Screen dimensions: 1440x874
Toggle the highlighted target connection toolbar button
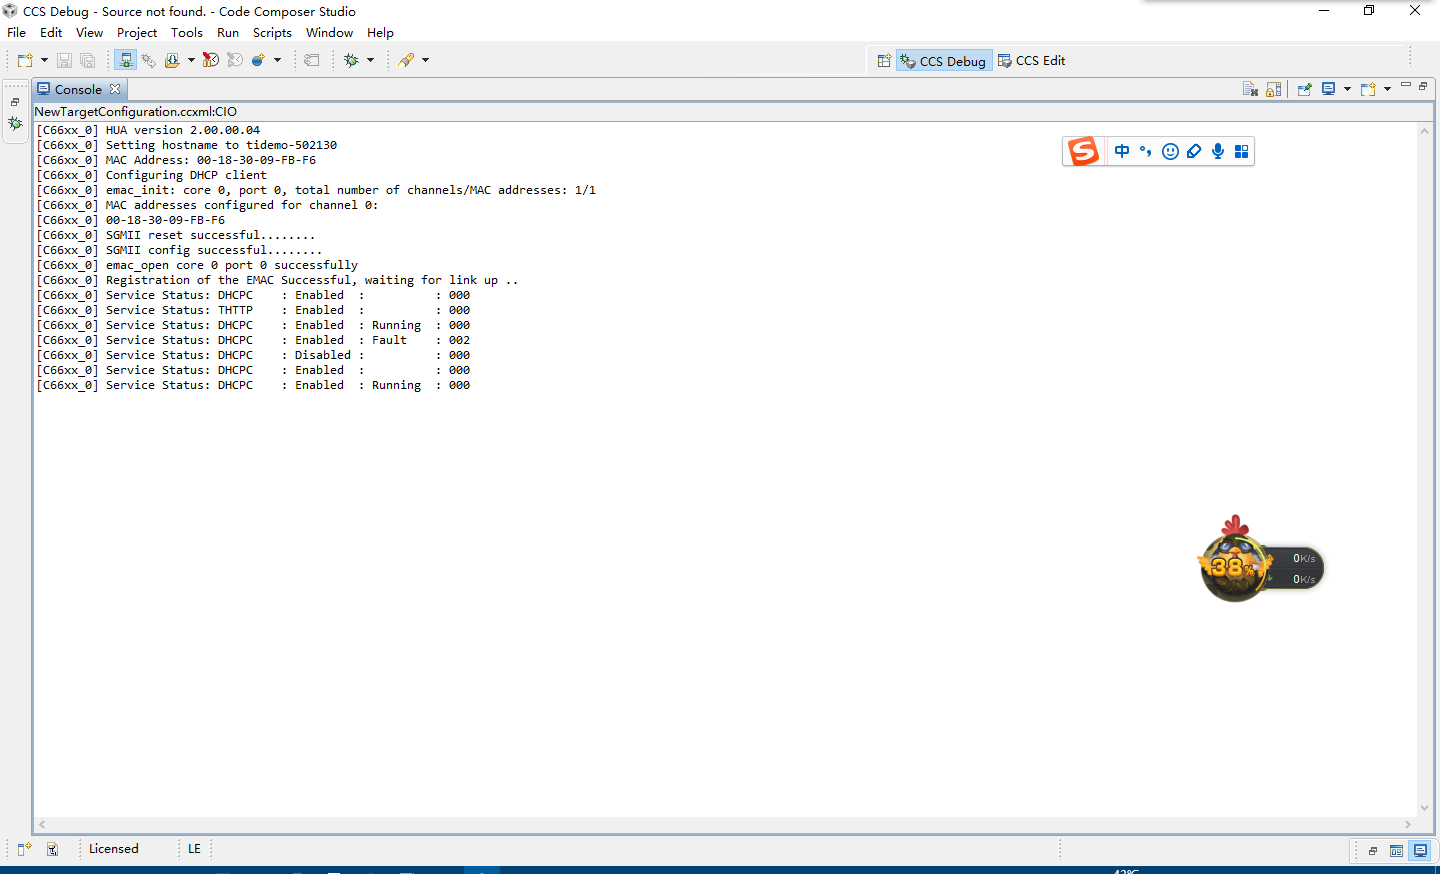coord(126,60)
